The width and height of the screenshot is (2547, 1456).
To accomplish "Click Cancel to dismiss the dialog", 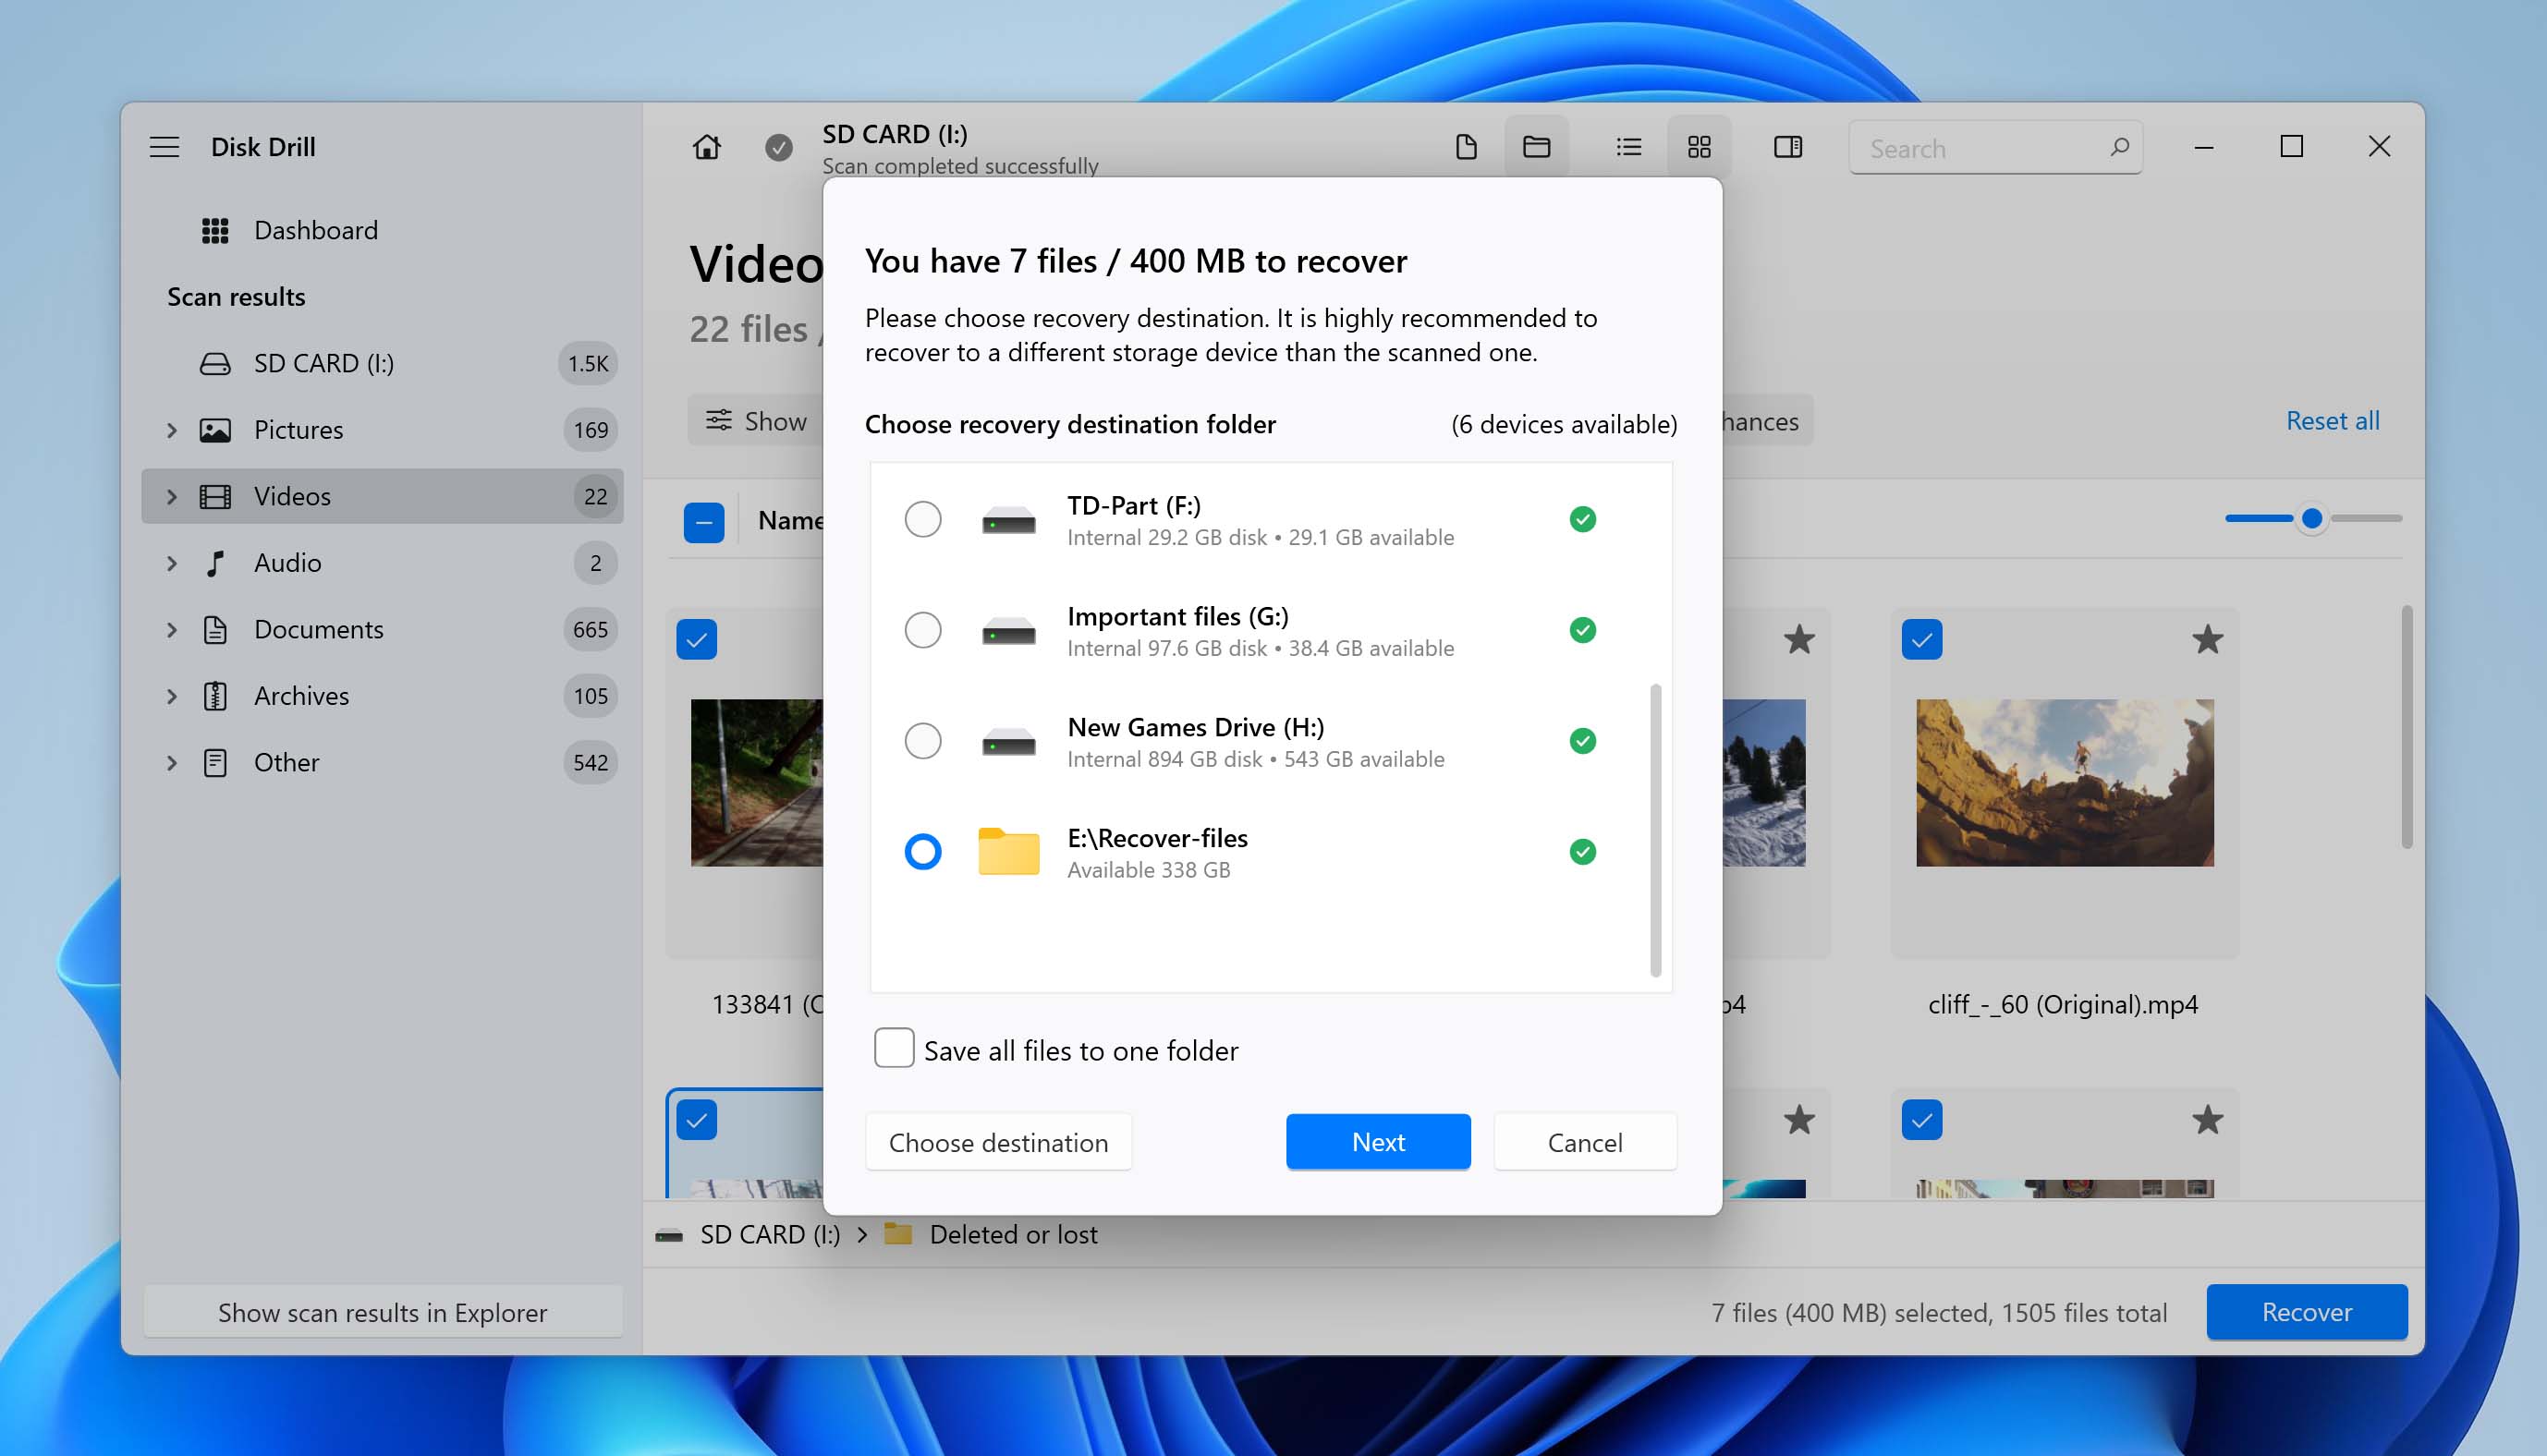I will click(1583, 1141).
